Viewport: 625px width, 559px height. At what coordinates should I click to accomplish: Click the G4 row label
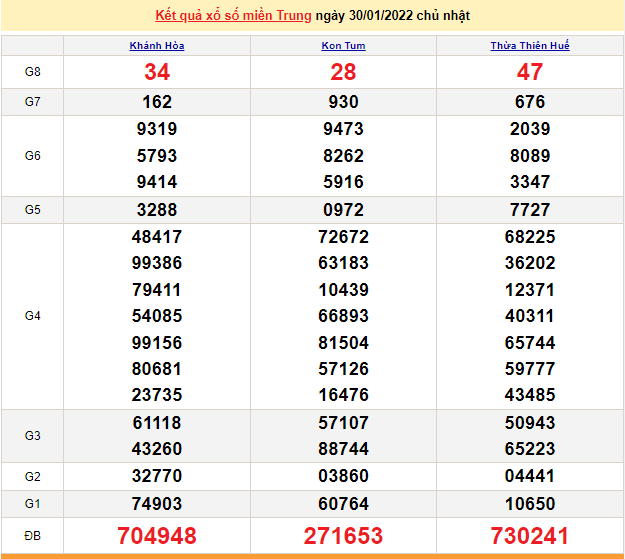32,316
